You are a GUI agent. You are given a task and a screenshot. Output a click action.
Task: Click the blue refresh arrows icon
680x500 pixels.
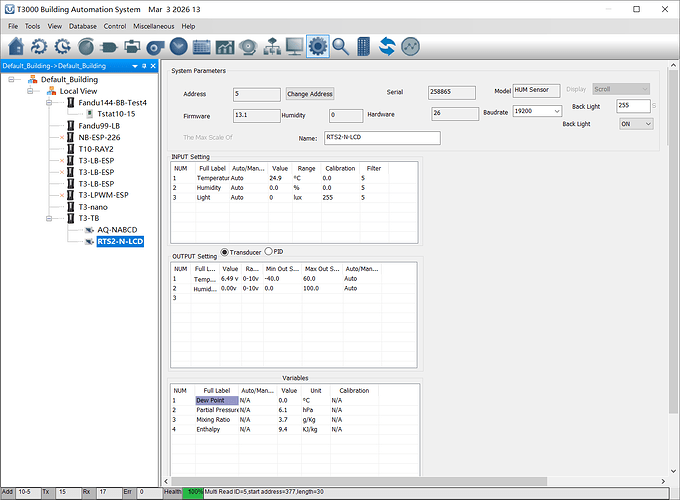pos(387,46)
